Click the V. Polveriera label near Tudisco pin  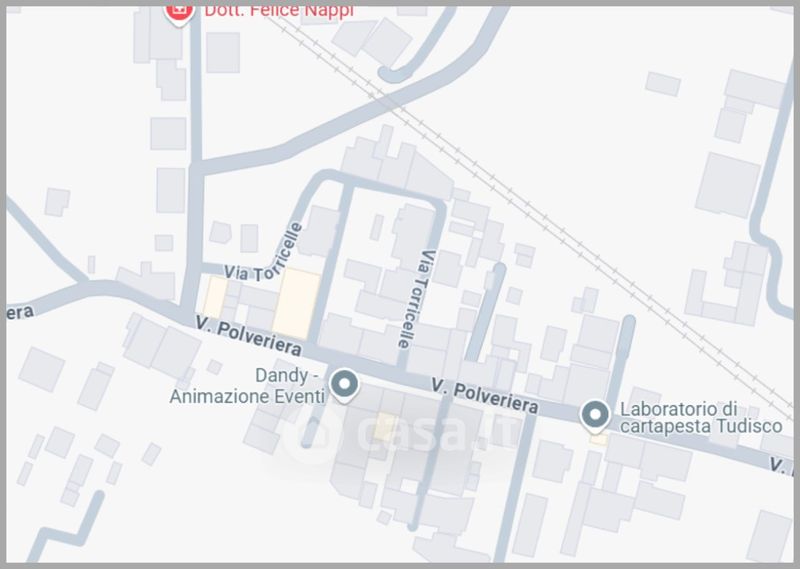(485, 395)
